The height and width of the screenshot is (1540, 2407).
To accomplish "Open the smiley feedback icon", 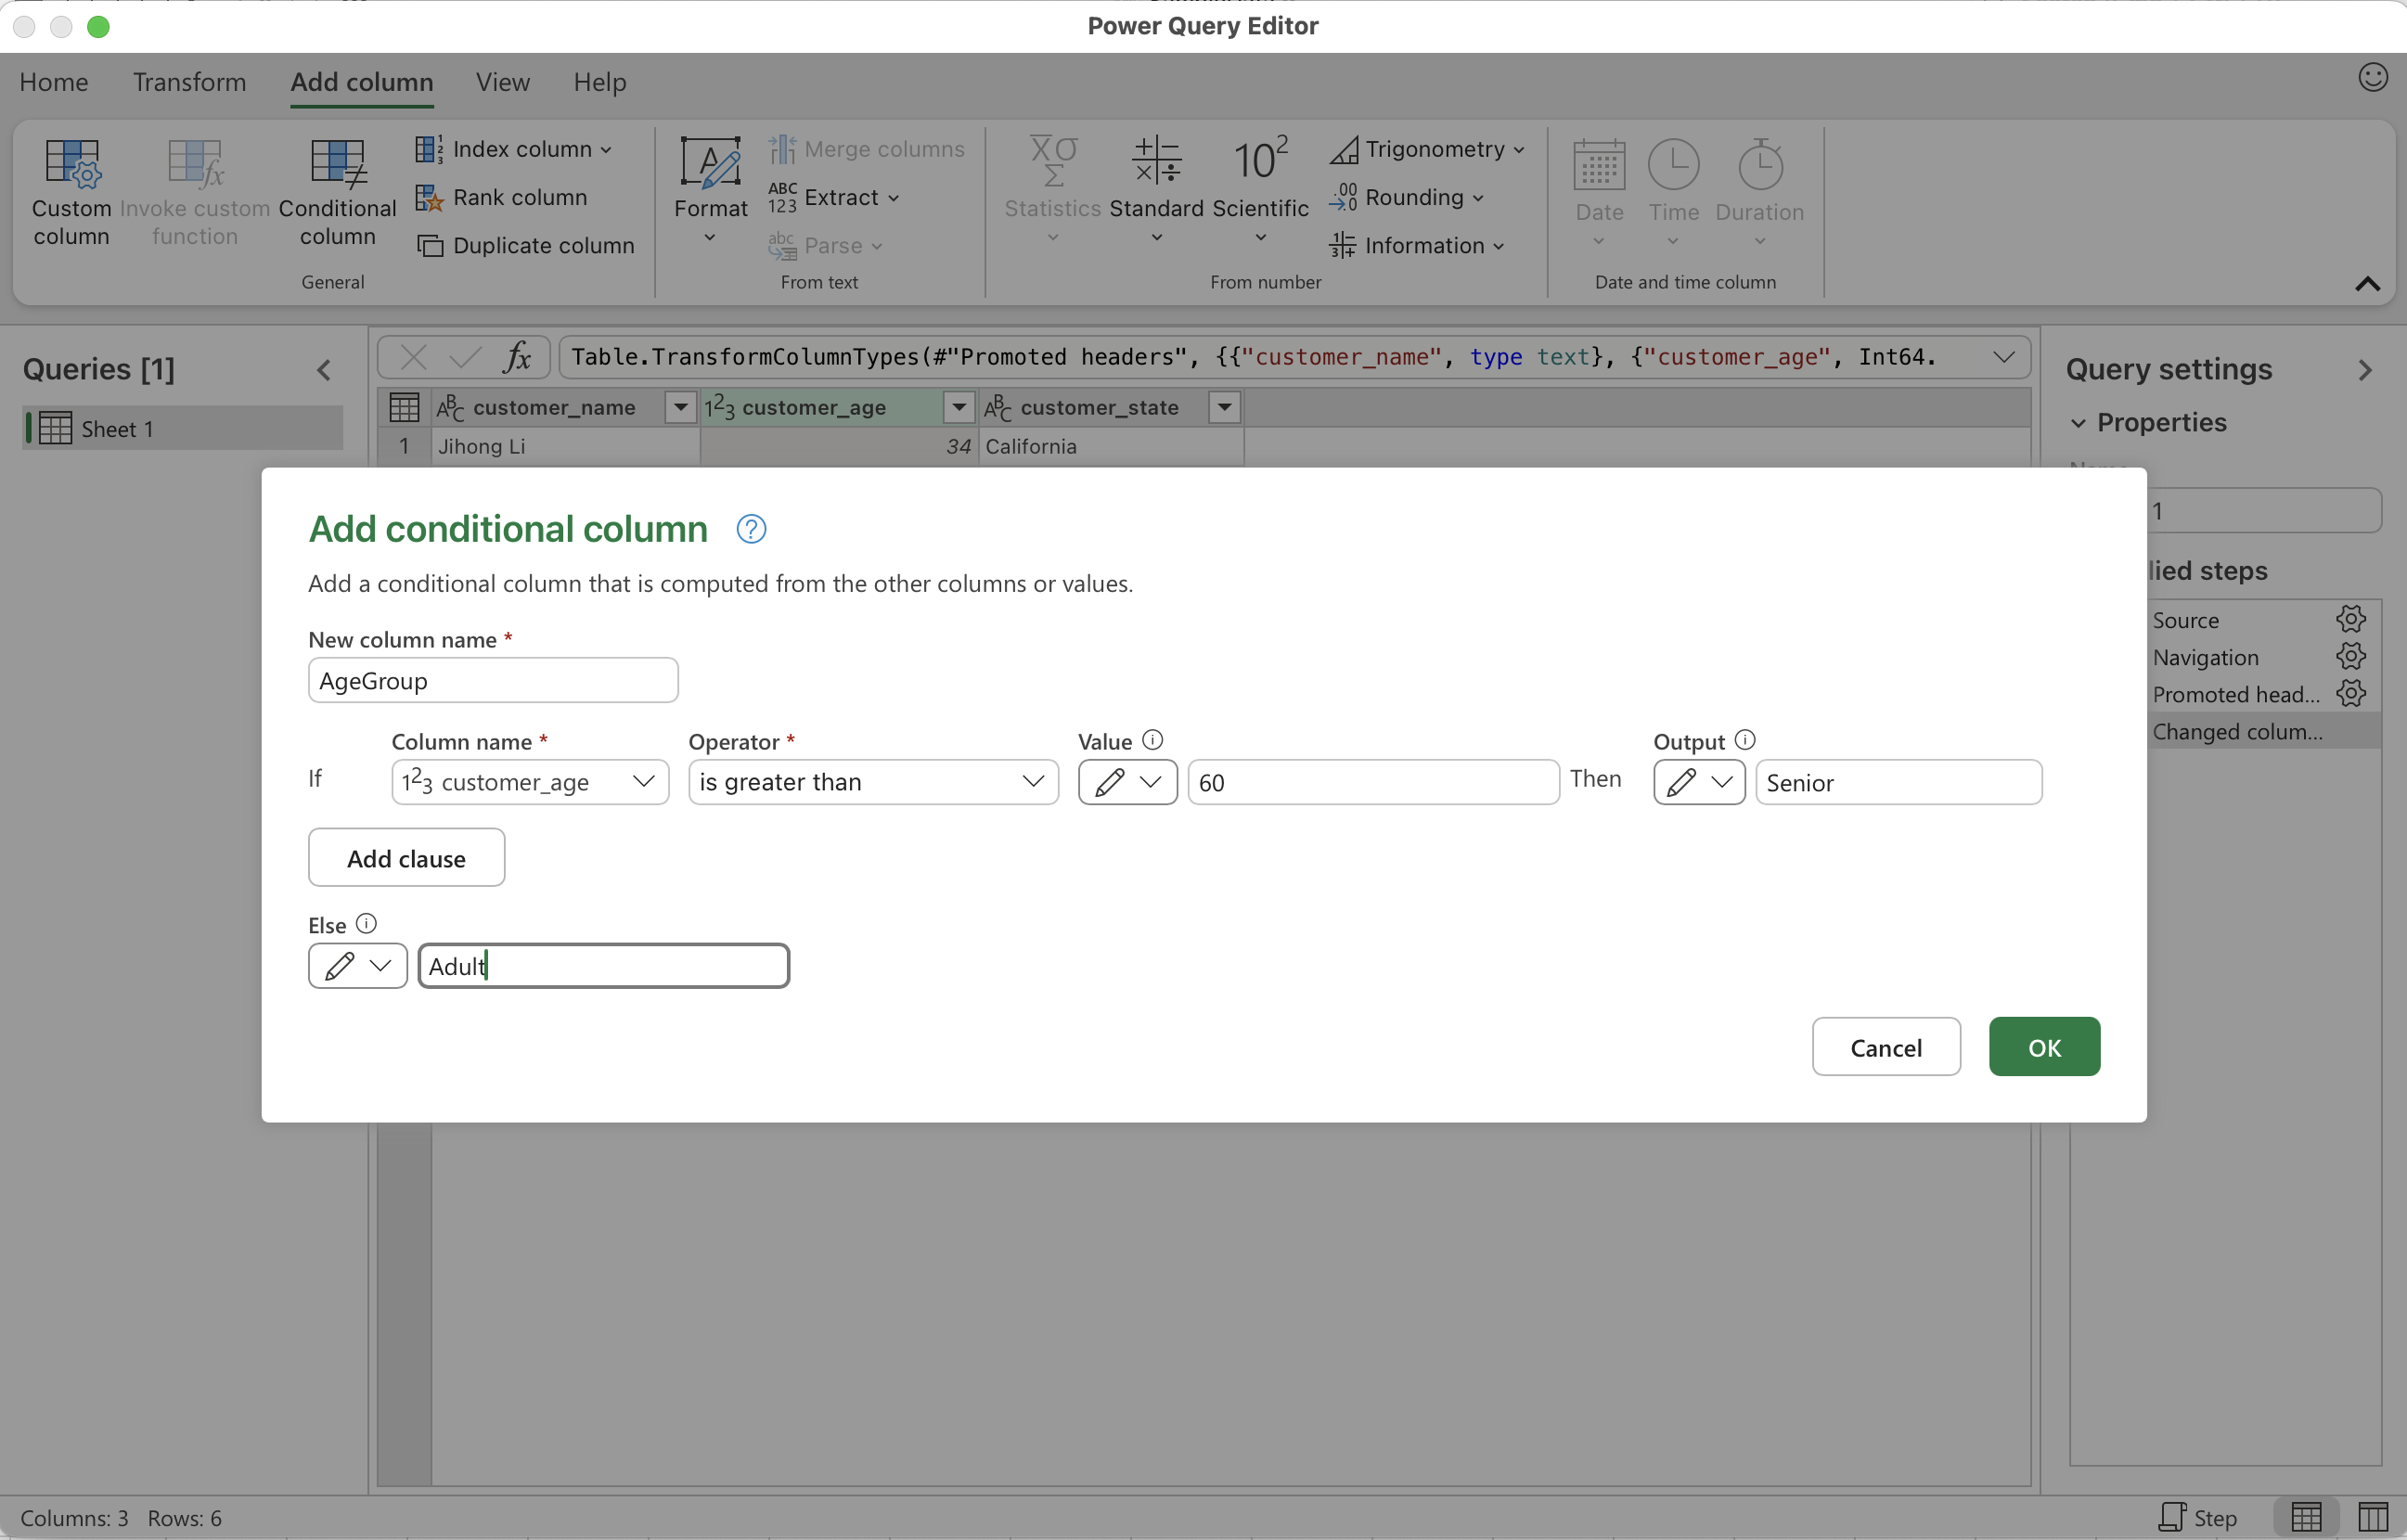I will pyautogui.click(x=2372, y=77).
